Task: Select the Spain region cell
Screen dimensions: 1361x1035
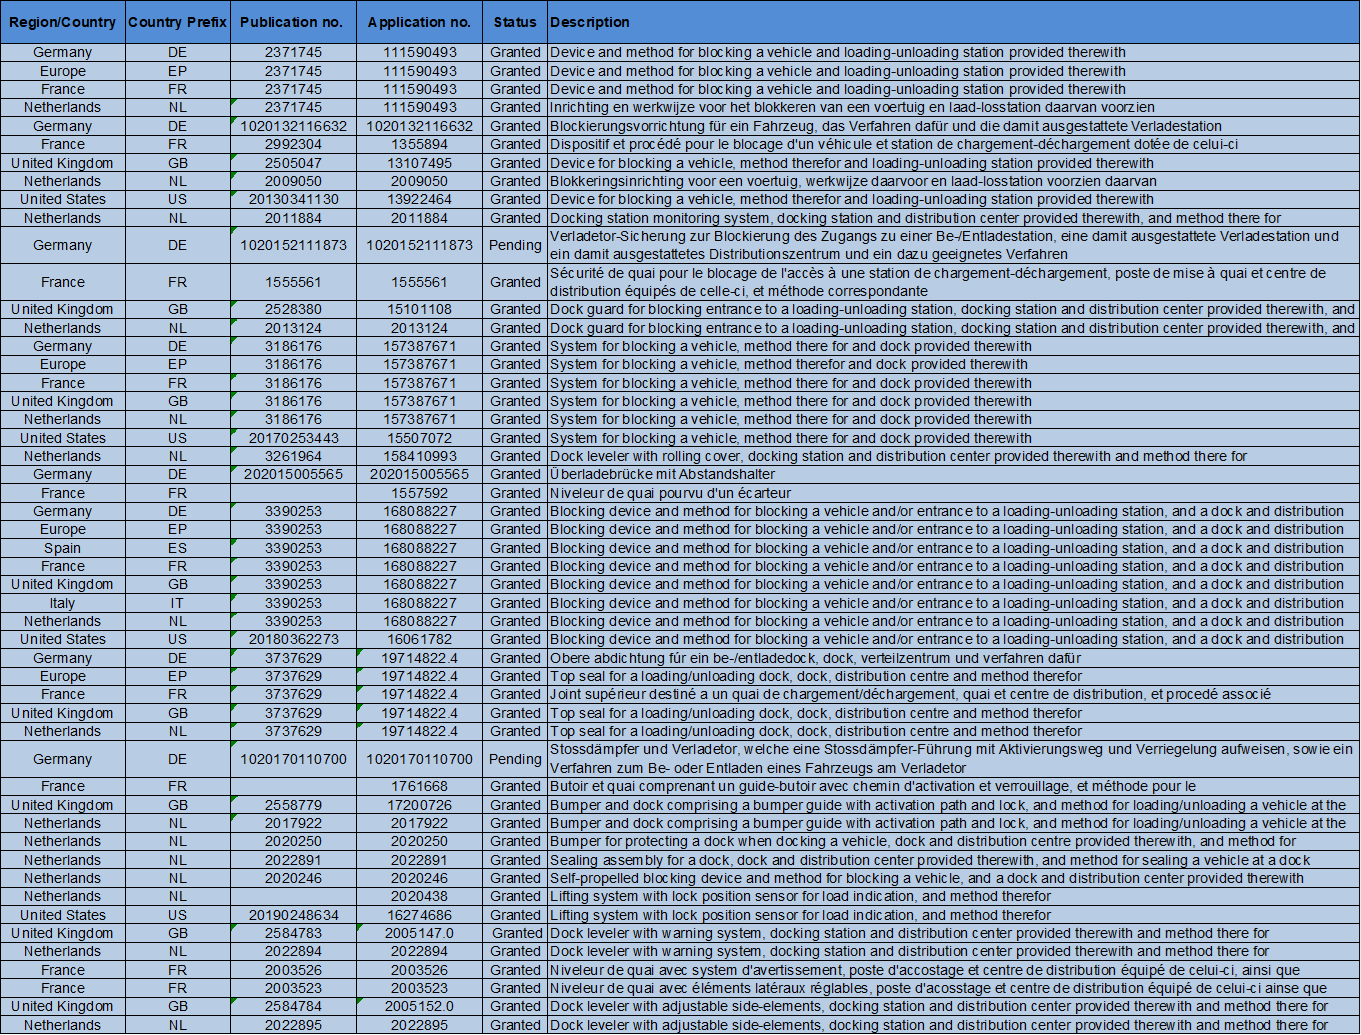Action: (62, 548)
